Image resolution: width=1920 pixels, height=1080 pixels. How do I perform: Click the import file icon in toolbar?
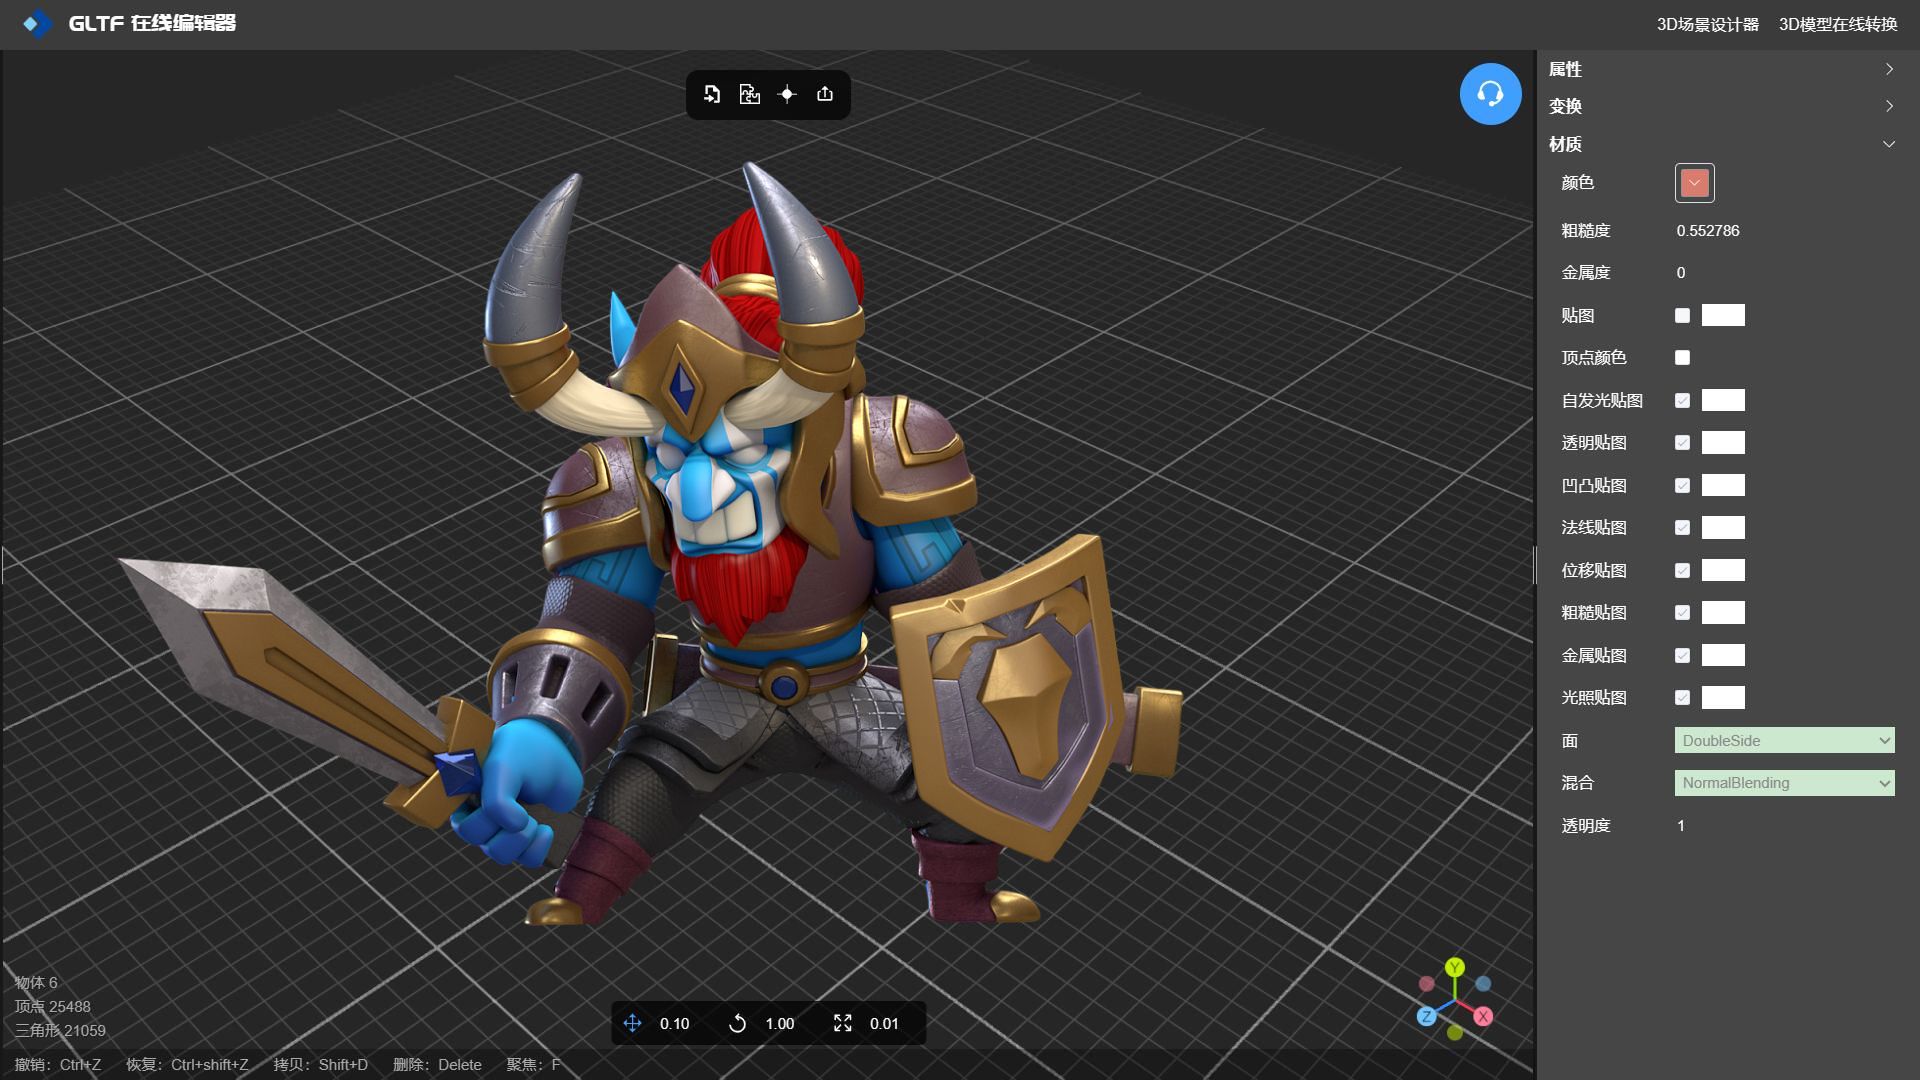(712, 94)
